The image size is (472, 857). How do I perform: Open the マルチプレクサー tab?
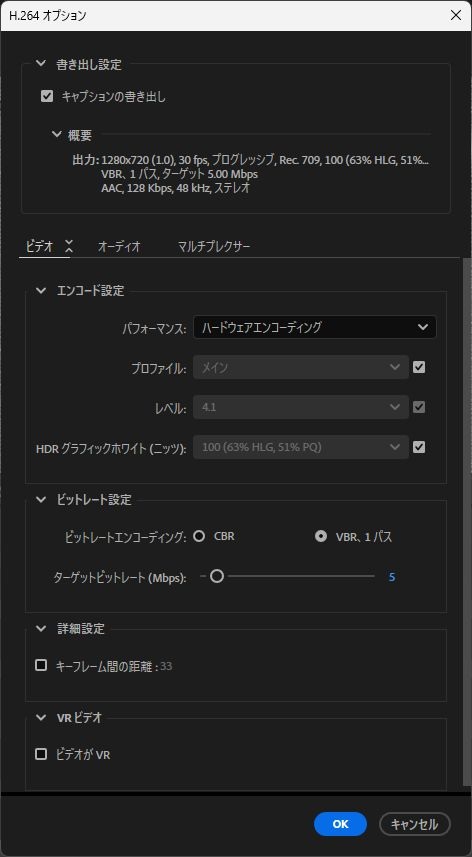tap(214, 246)
